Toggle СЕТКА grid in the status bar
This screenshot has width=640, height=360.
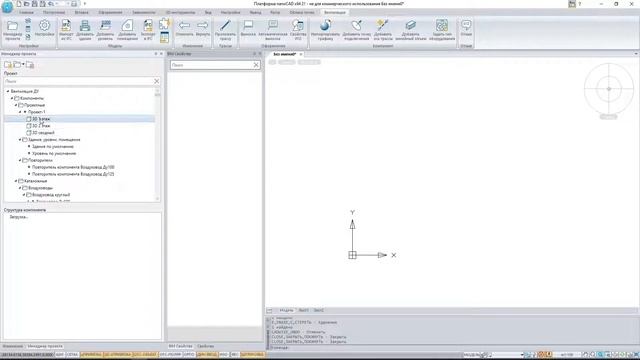(72, 355)
